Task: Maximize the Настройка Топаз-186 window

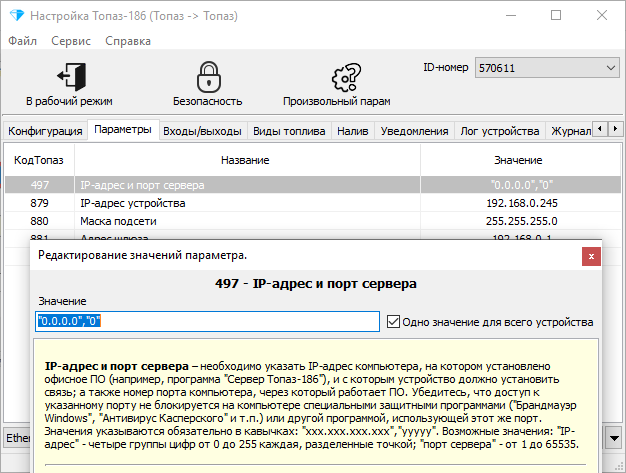Action: (x=556, y=16)
